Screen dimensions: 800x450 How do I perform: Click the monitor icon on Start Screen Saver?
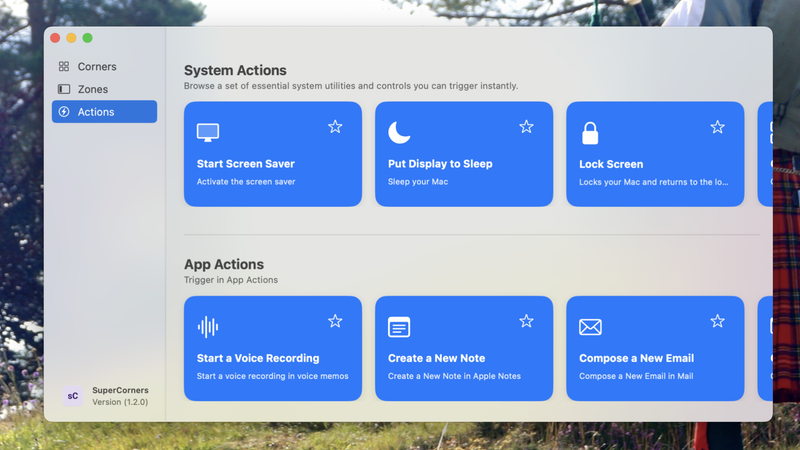click(x=208, y=132)
